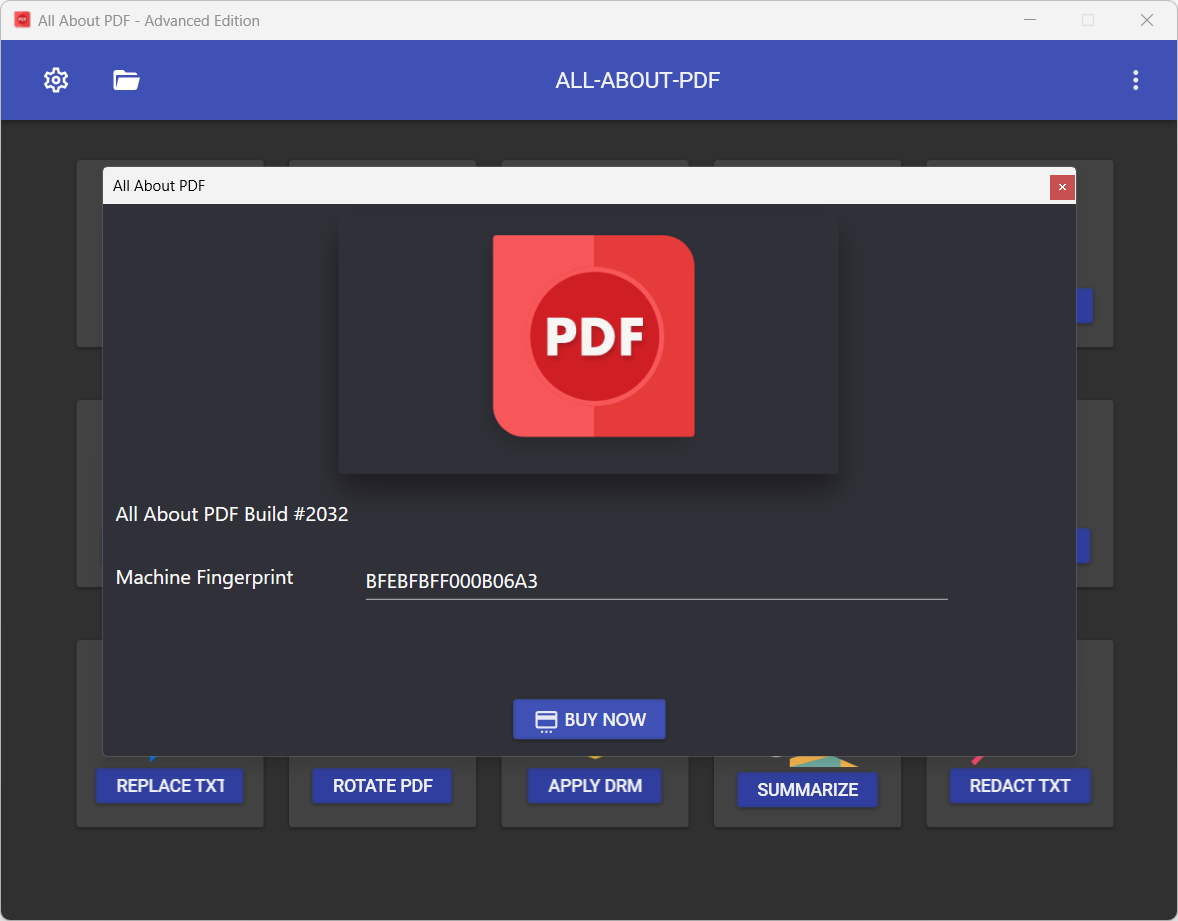This screenshot has height=921, width=1178.
Task: Open settings via the gear icon
Action: (x=56, y=80)
